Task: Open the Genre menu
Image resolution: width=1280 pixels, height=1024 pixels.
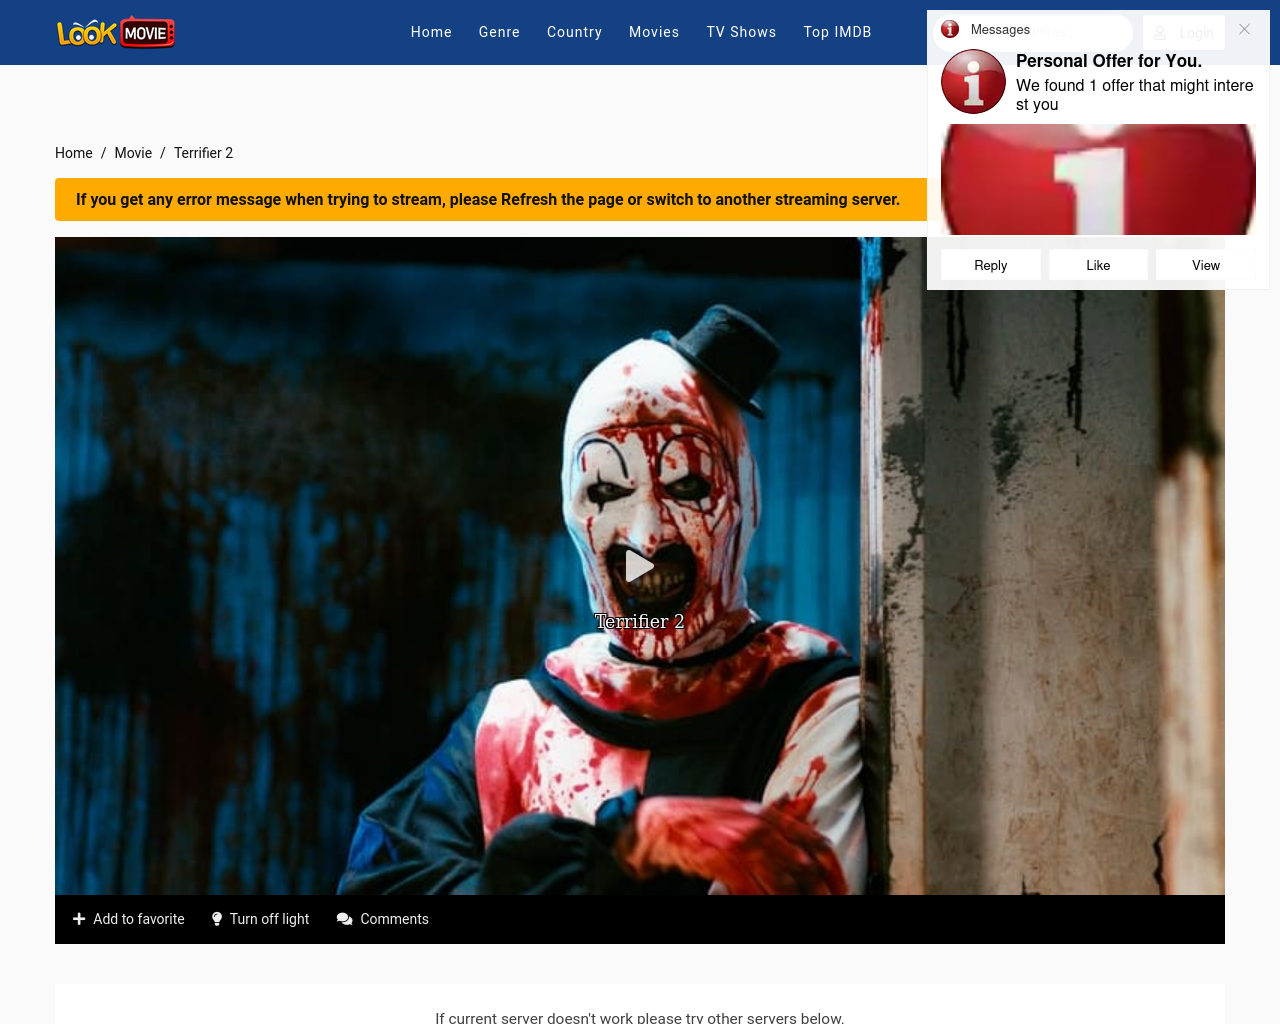Action: (x=499, y=32)
